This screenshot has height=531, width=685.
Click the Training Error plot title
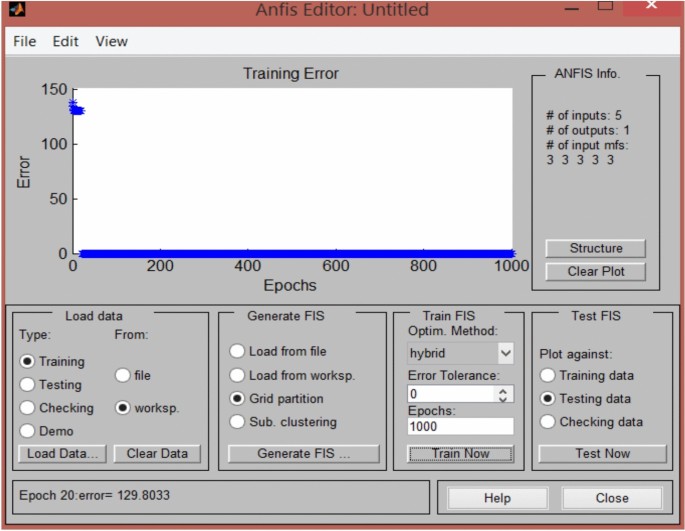pyautogui.click(x=291, y=73)
